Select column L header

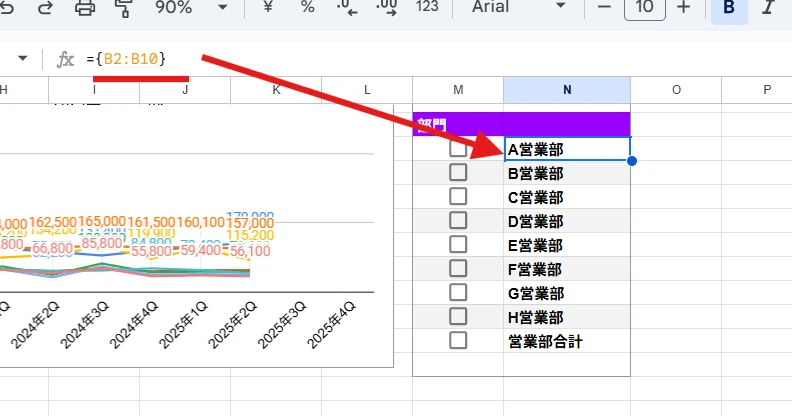coord(367,90)
